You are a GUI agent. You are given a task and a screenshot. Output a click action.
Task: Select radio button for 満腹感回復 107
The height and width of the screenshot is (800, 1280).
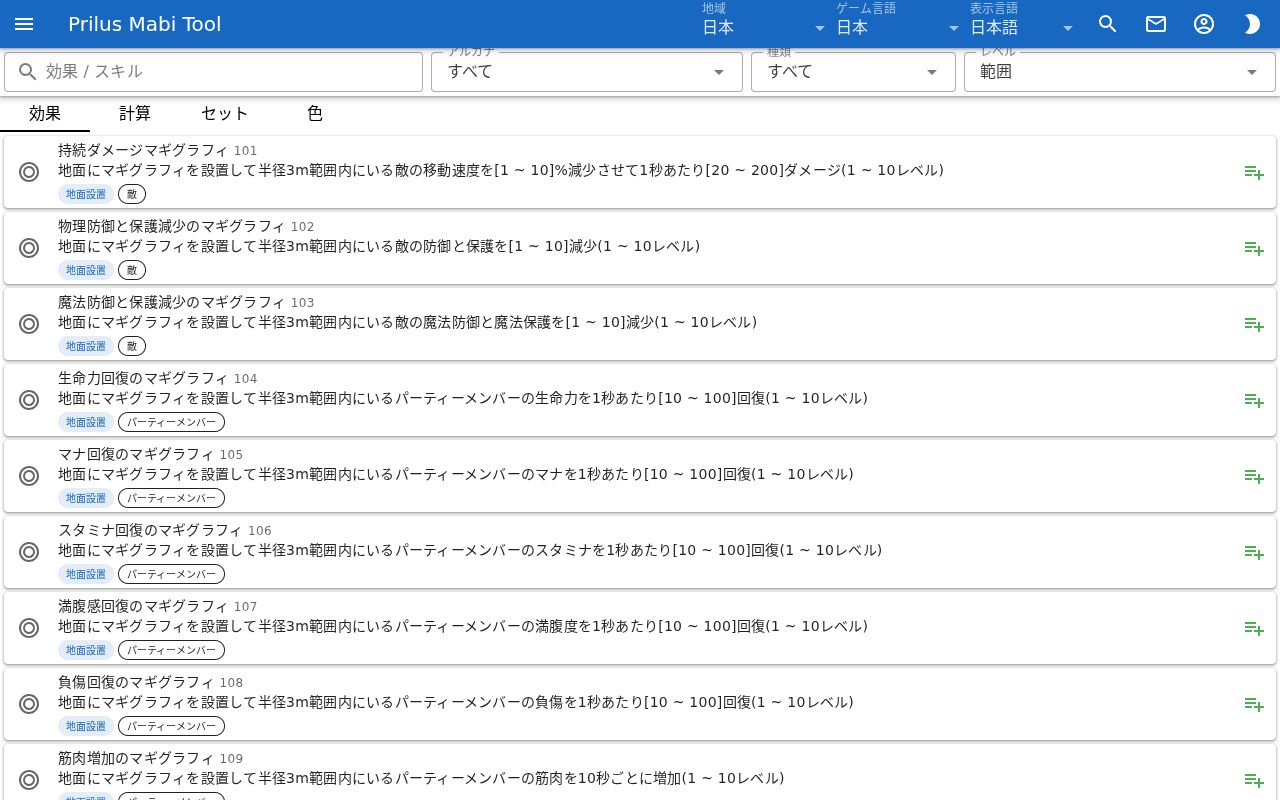tap(29, 628)
